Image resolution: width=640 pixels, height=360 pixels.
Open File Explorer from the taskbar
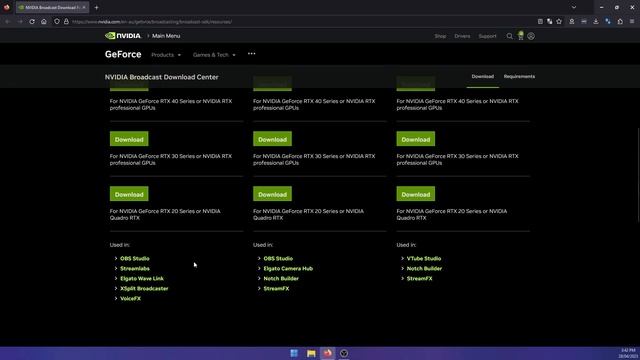(x=311, y=353)
